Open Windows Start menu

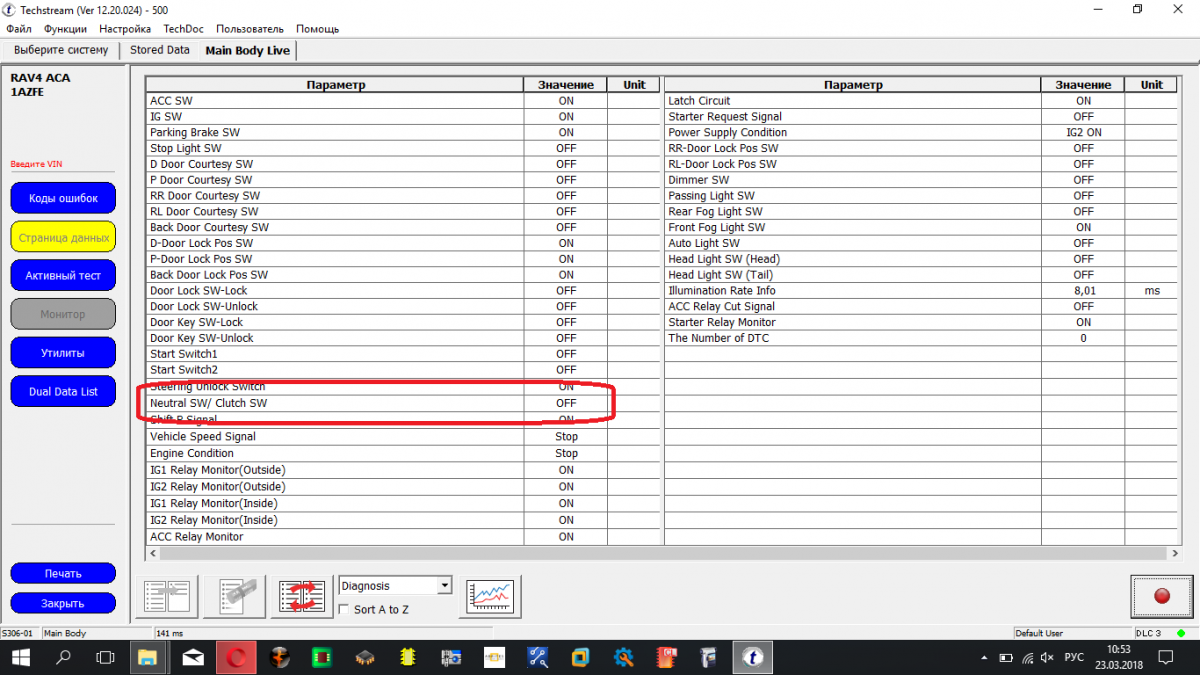20,657
